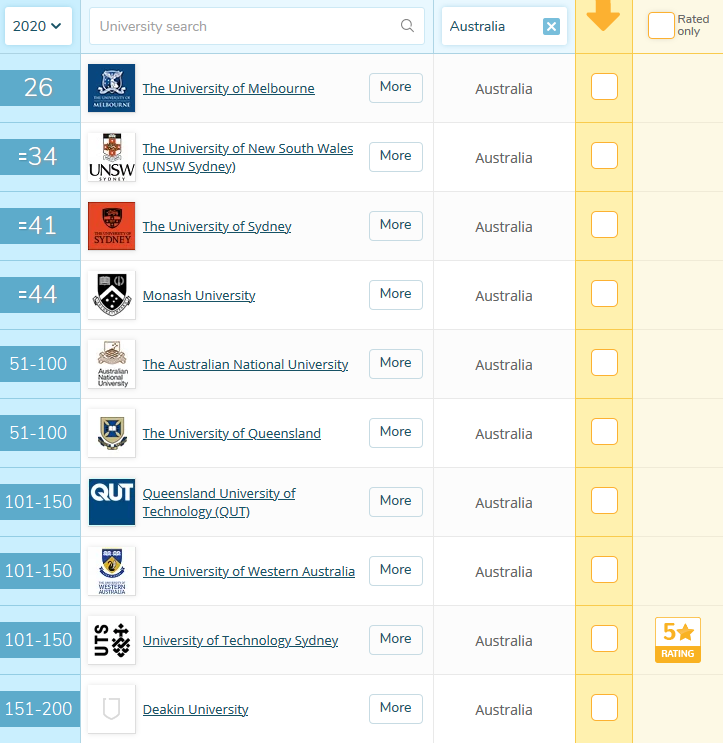
Task: Tick compare checkbox for University of Melbourne
Action: (x=604, y=87)
